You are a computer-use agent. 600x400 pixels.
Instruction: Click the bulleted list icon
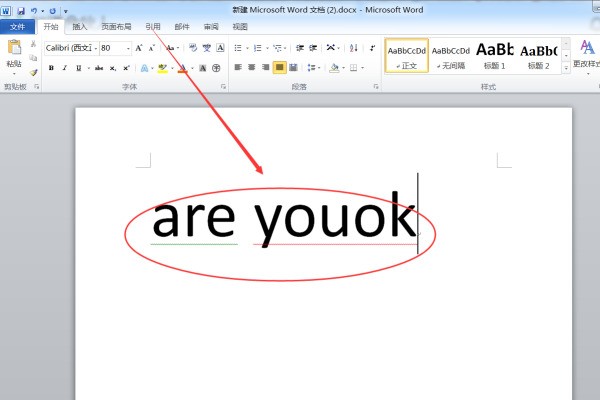[238, 48]
